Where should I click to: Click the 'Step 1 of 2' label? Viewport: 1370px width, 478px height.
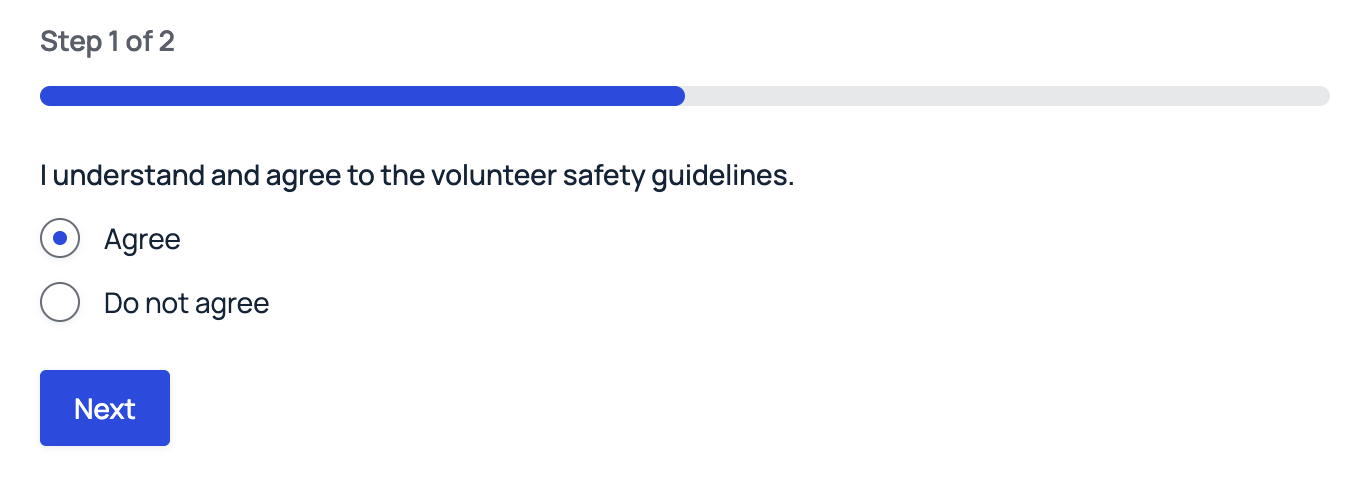pos(107,42)
